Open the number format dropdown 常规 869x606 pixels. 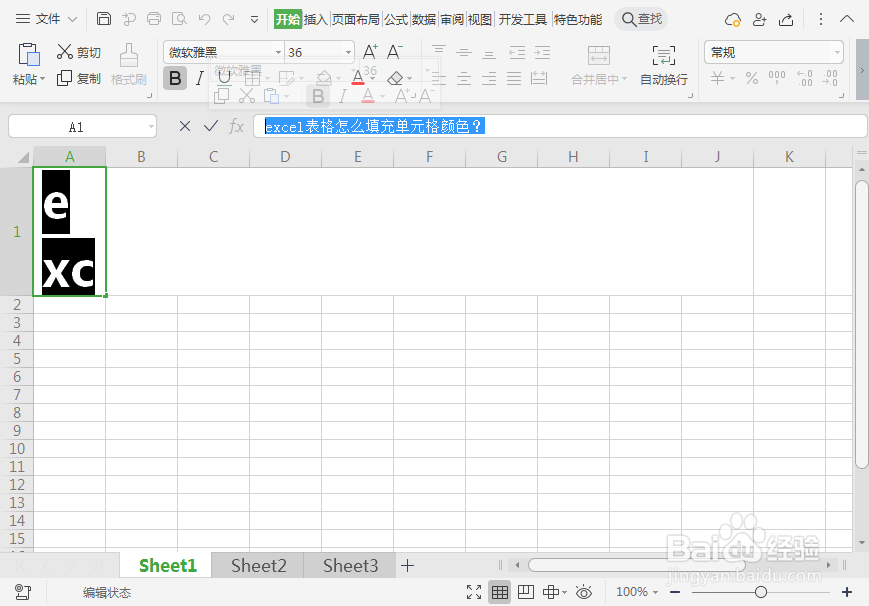pyautogui.click(x=837, y=53)
